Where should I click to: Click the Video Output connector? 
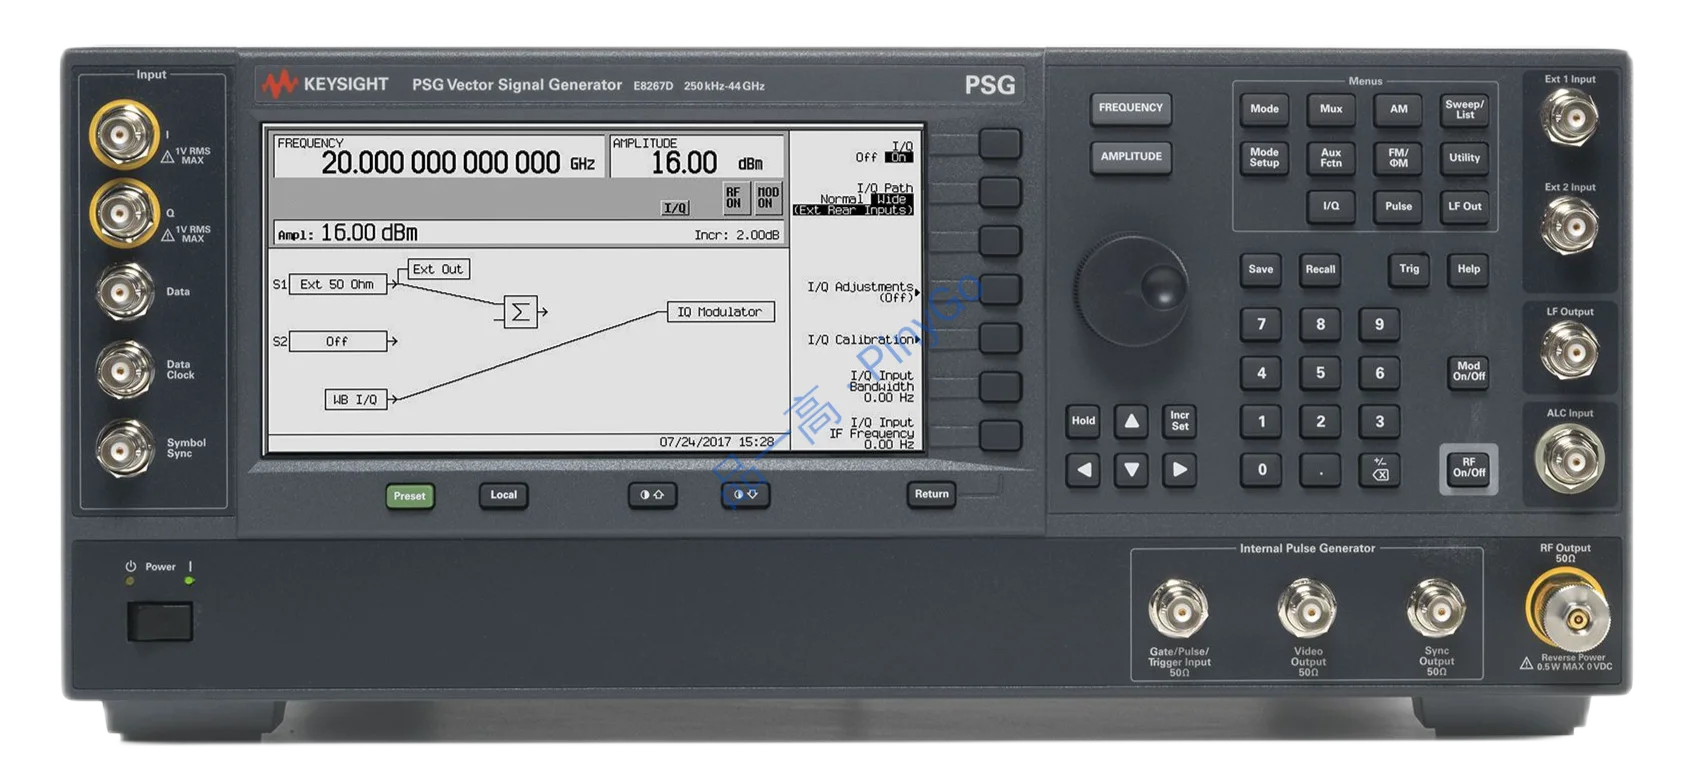click(x=1306, y=608)
